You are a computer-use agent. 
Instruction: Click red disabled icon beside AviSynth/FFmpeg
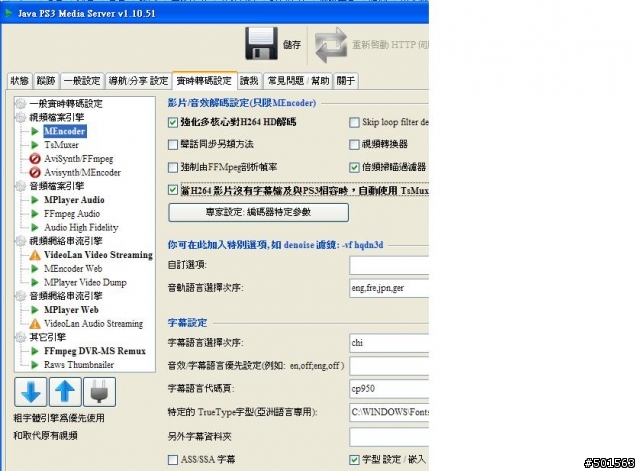35,158
